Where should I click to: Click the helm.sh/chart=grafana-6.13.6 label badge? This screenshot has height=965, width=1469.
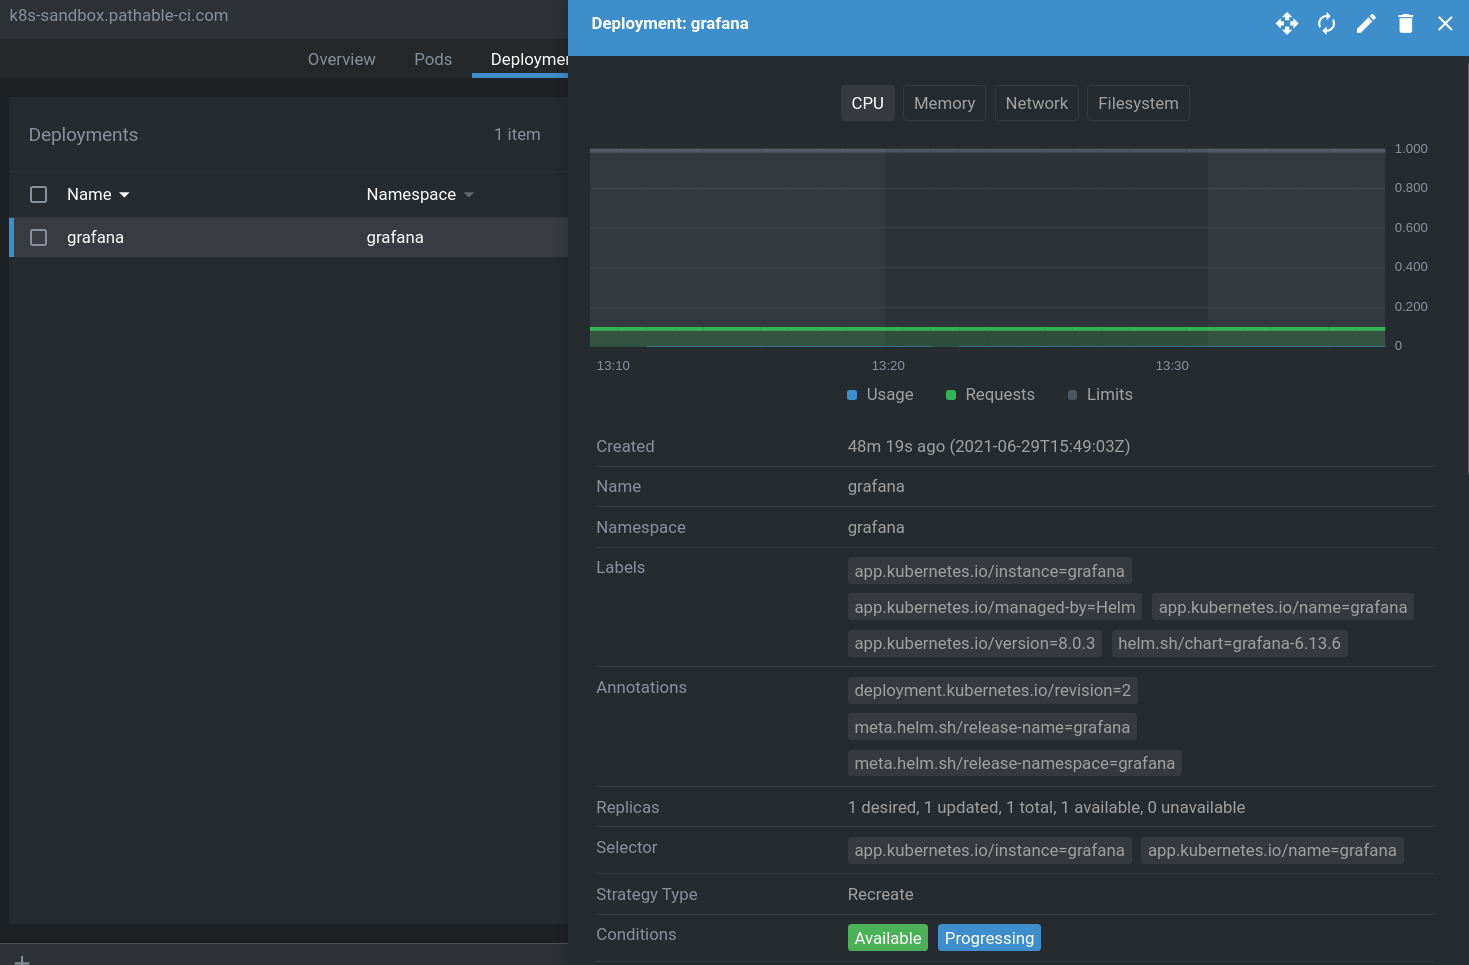point(1230,643)
